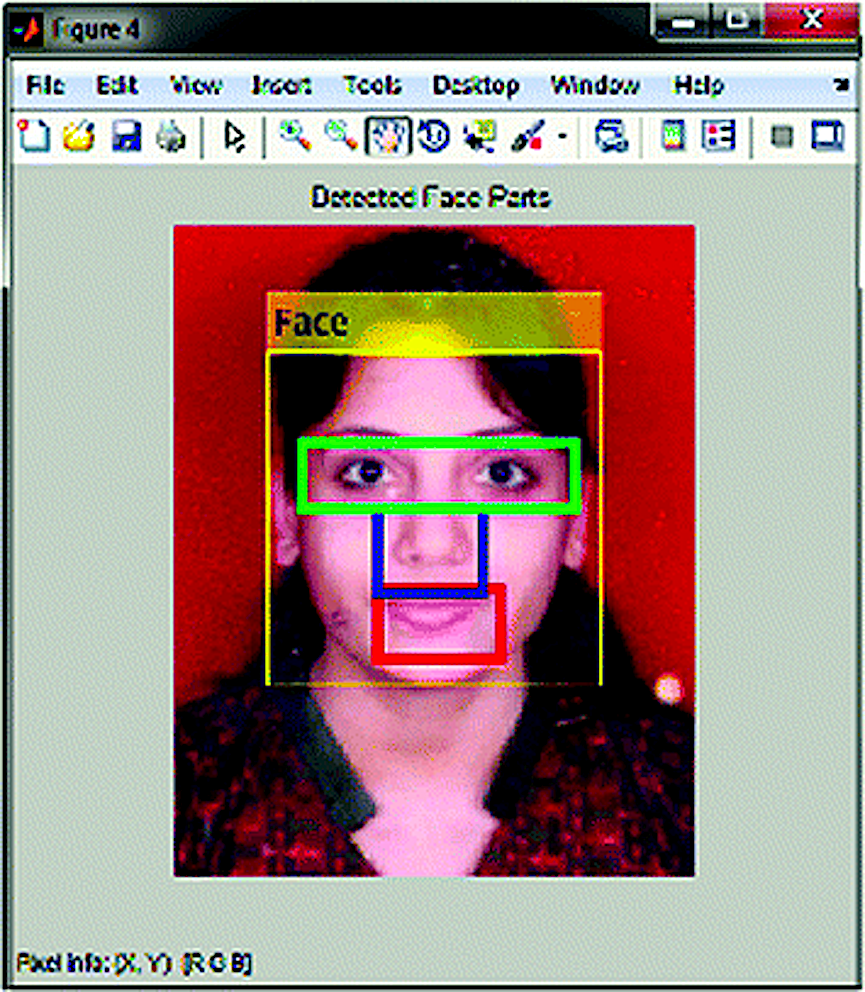865x992 pixels.
Task: Select the Zoom In magnifier tool
Action: pyautogui.click(x=294, y=137)
